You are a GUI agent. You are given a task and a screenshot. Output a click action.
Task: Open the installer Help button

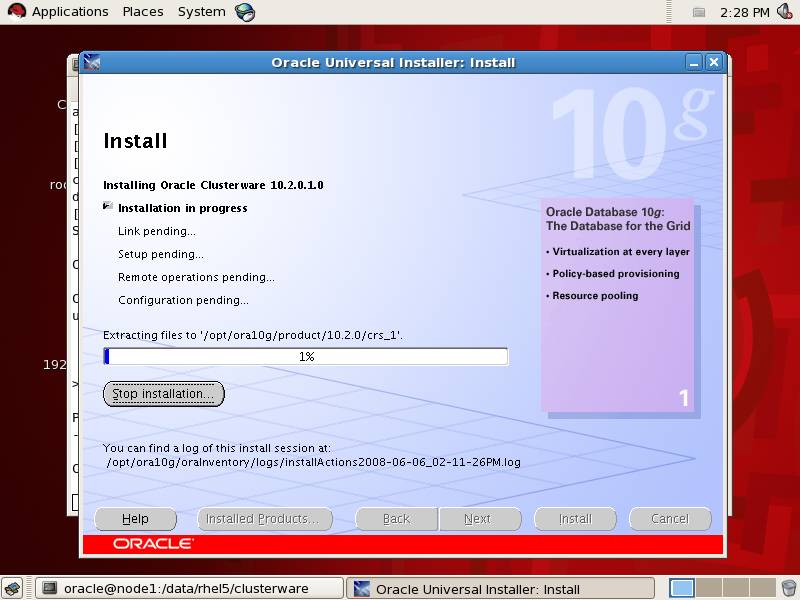[135, 519]
